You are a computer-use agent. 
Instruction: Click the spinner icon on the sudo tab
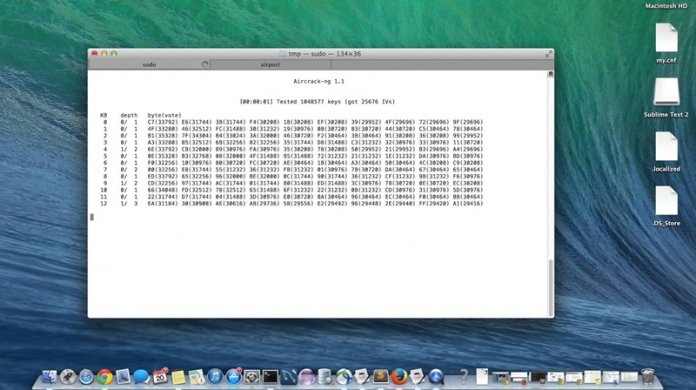pos(205,65)
